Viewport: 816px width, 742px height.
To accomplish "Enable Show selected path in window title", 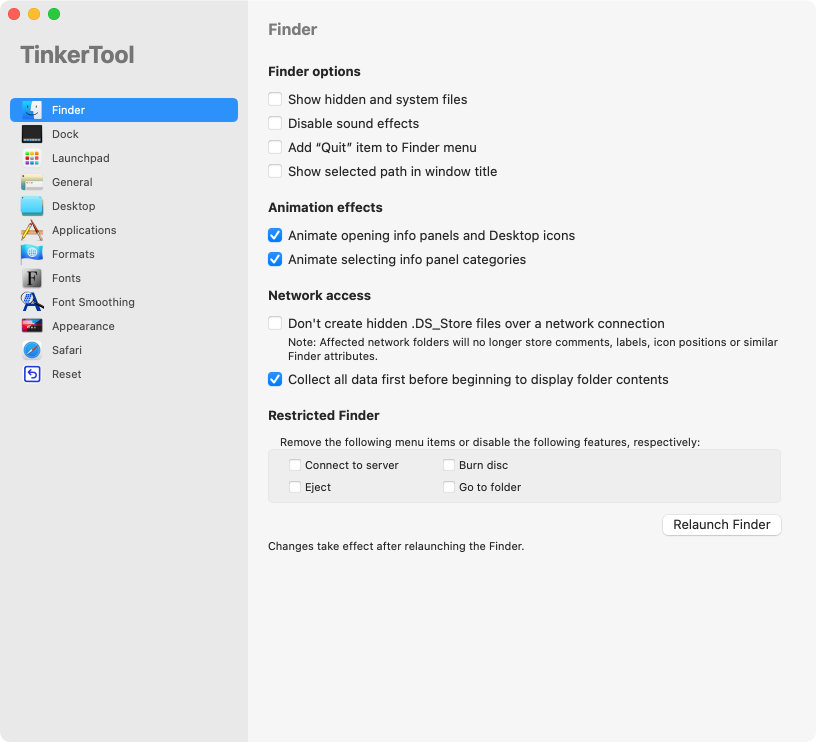I will click(x=275, y=171).
